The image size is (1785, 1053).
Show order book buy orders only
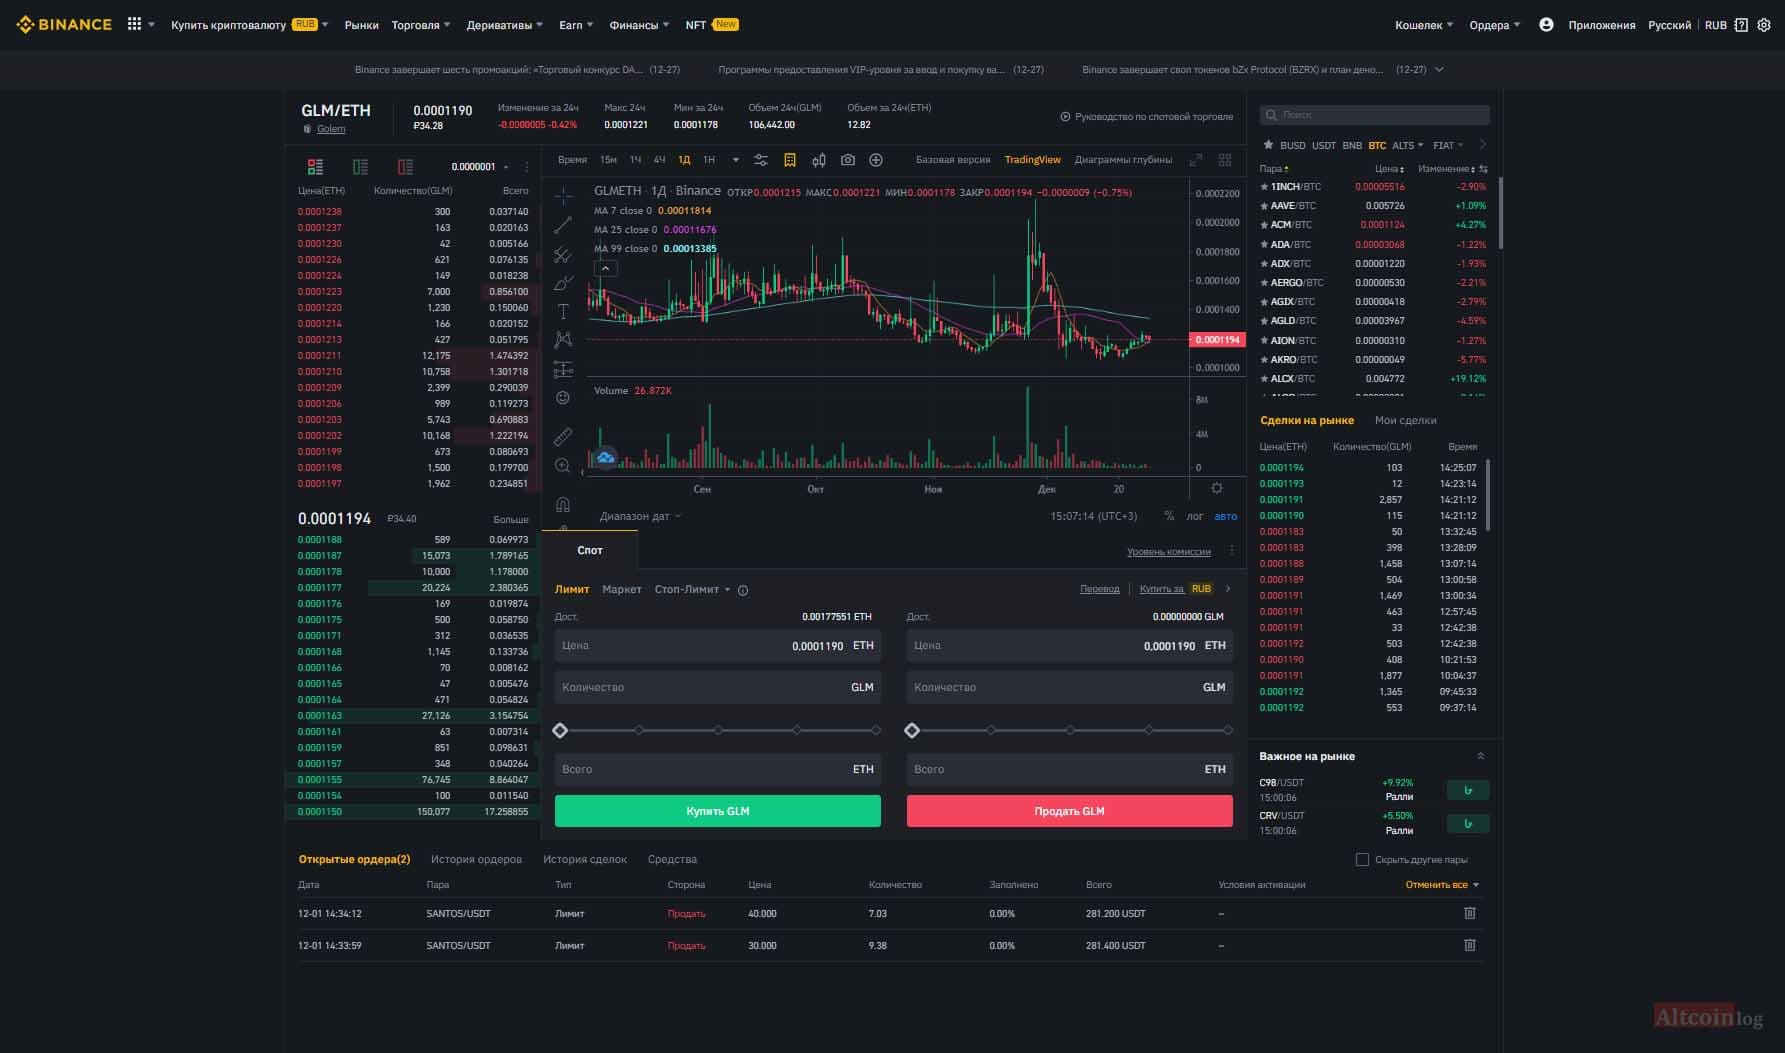click(x=360, y=167)
